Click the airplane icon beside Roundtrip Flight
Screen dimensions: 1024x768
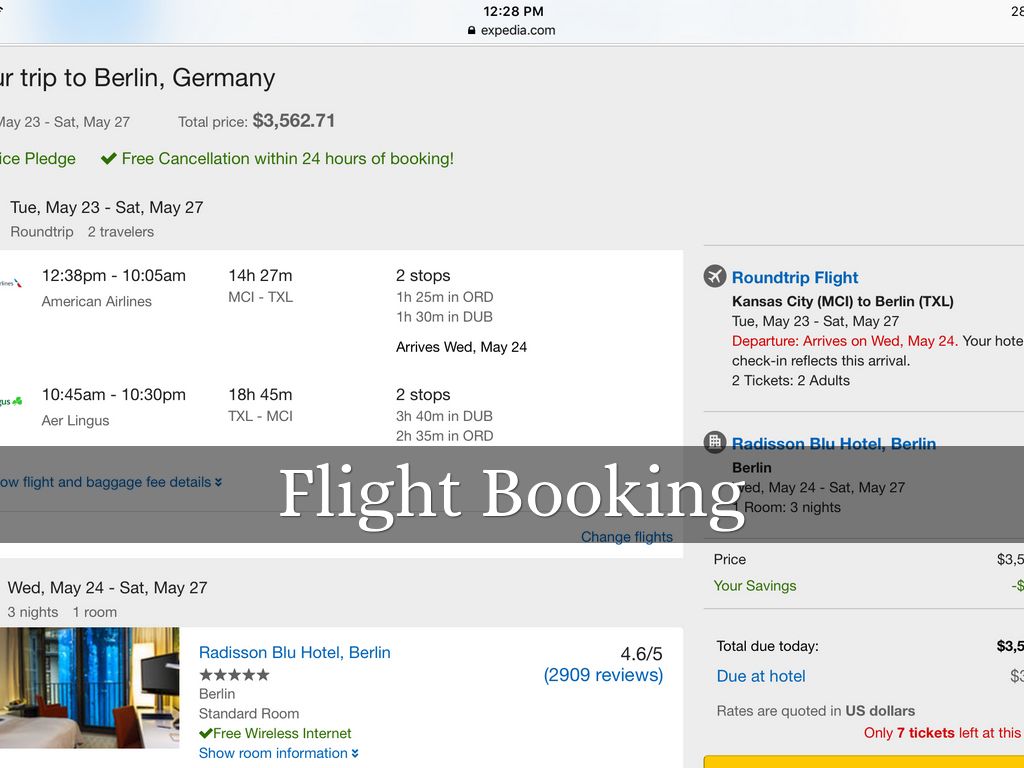click(714, 277)
